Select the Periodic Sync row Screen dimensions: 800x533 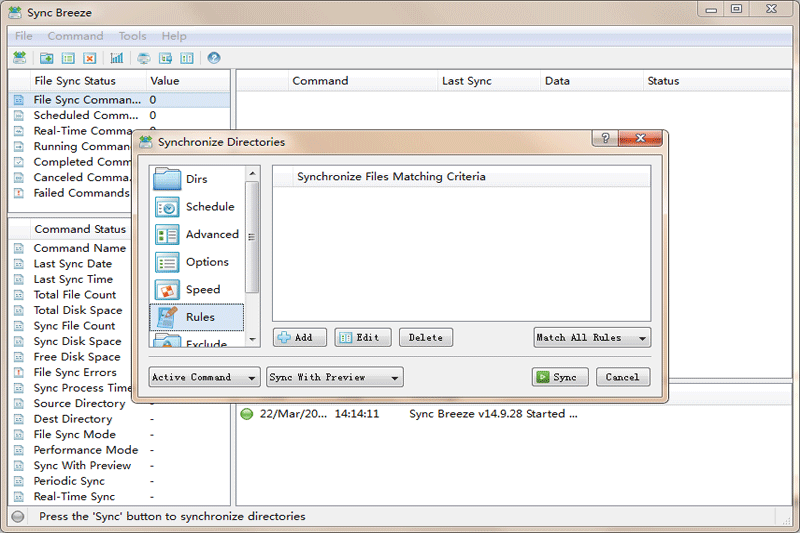click(119, 481)
